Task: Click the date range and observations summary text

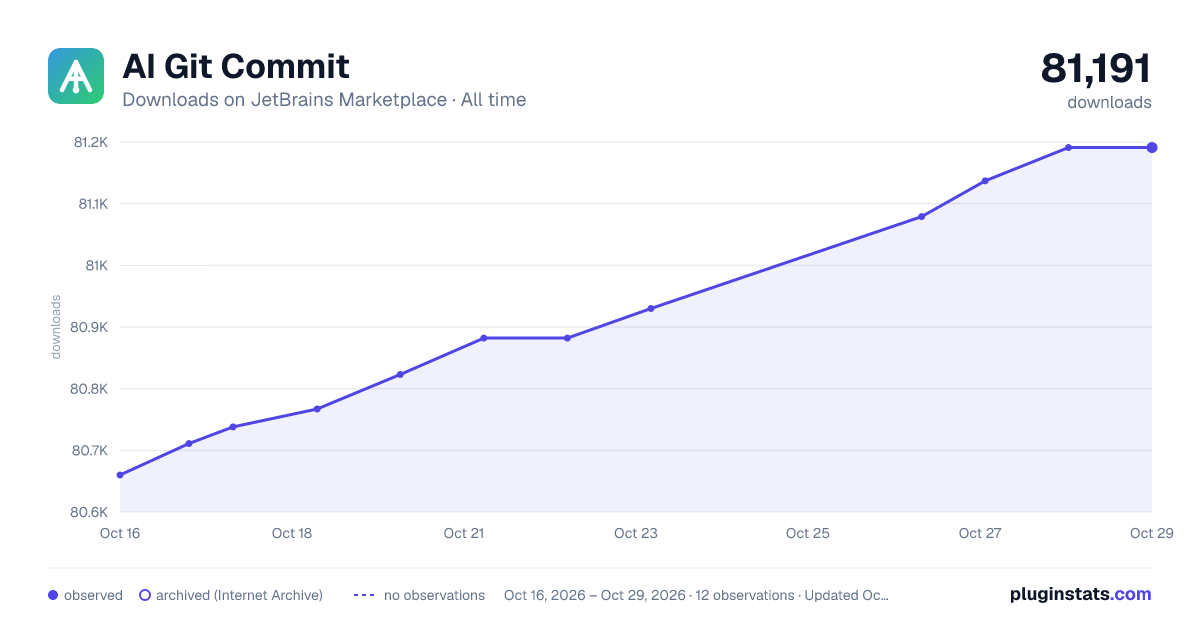Action: click(696, 595)
